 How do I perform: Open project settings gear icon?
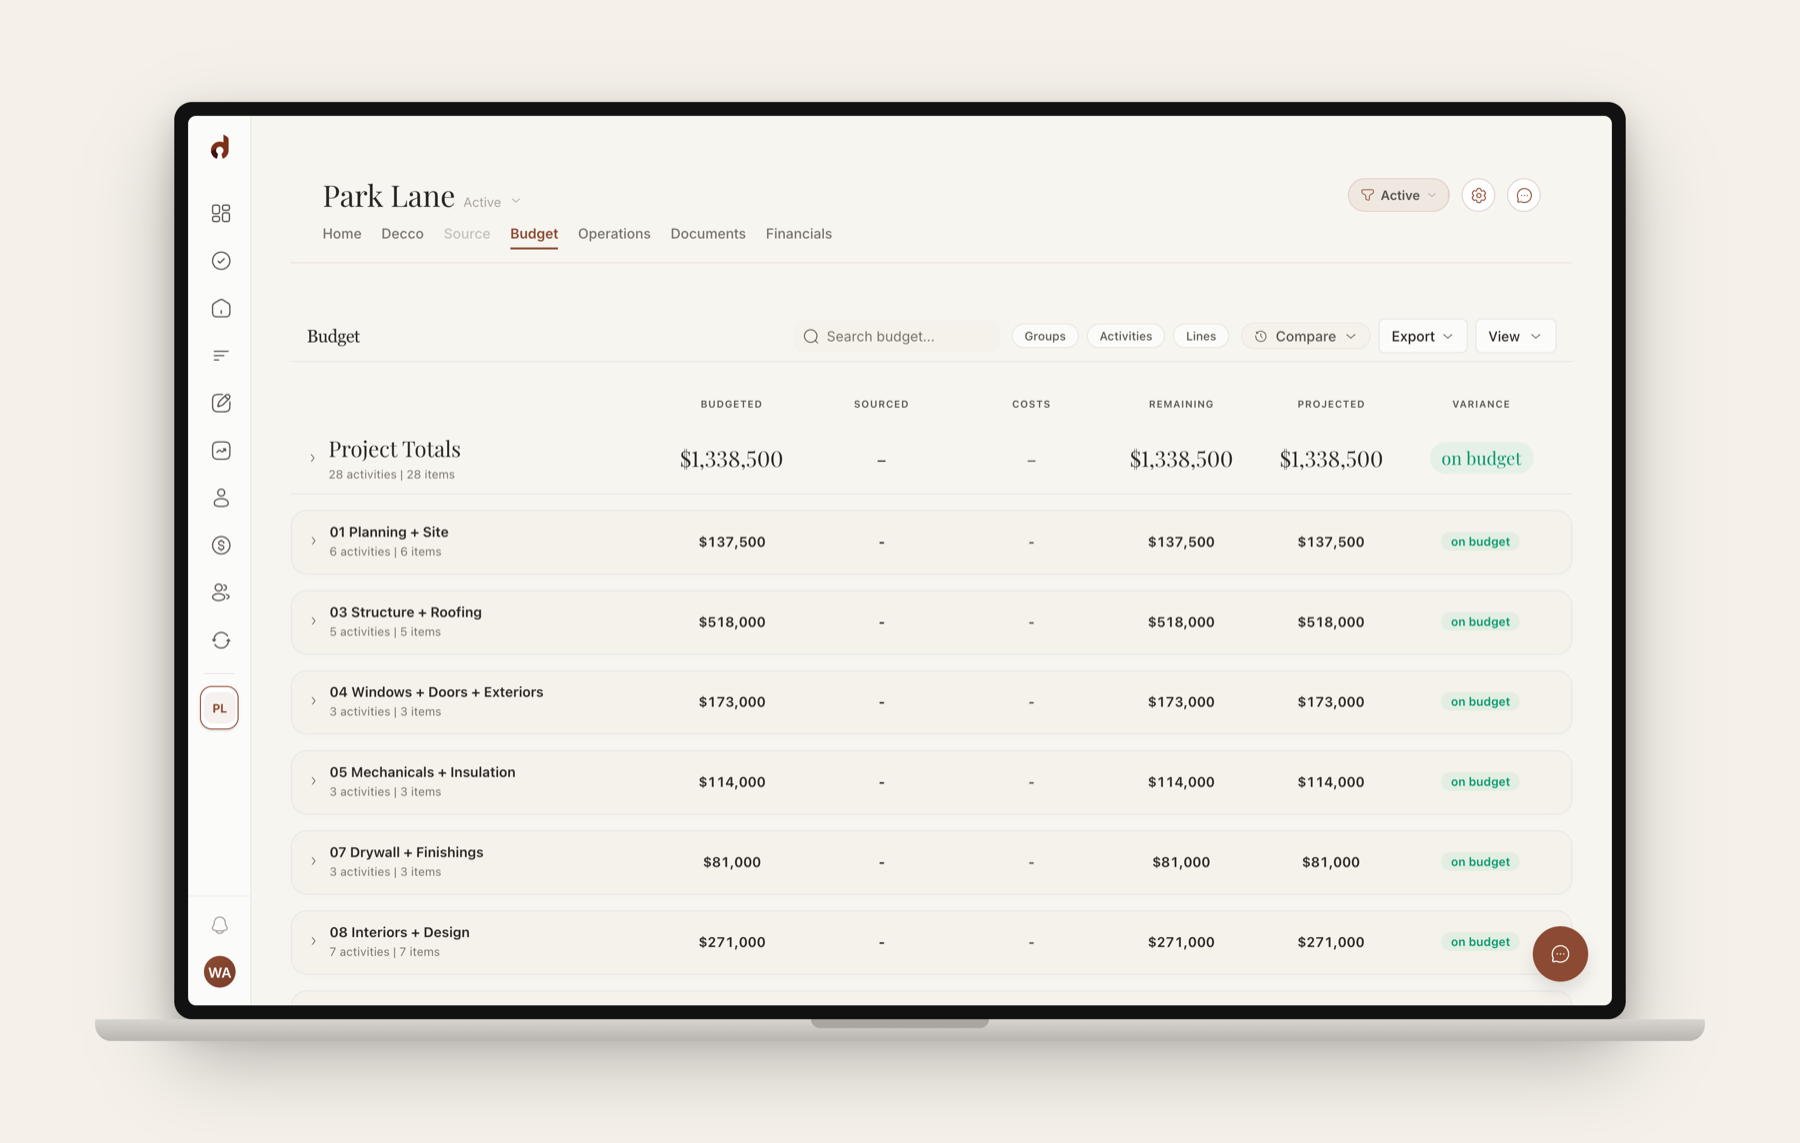point(1478,195)
